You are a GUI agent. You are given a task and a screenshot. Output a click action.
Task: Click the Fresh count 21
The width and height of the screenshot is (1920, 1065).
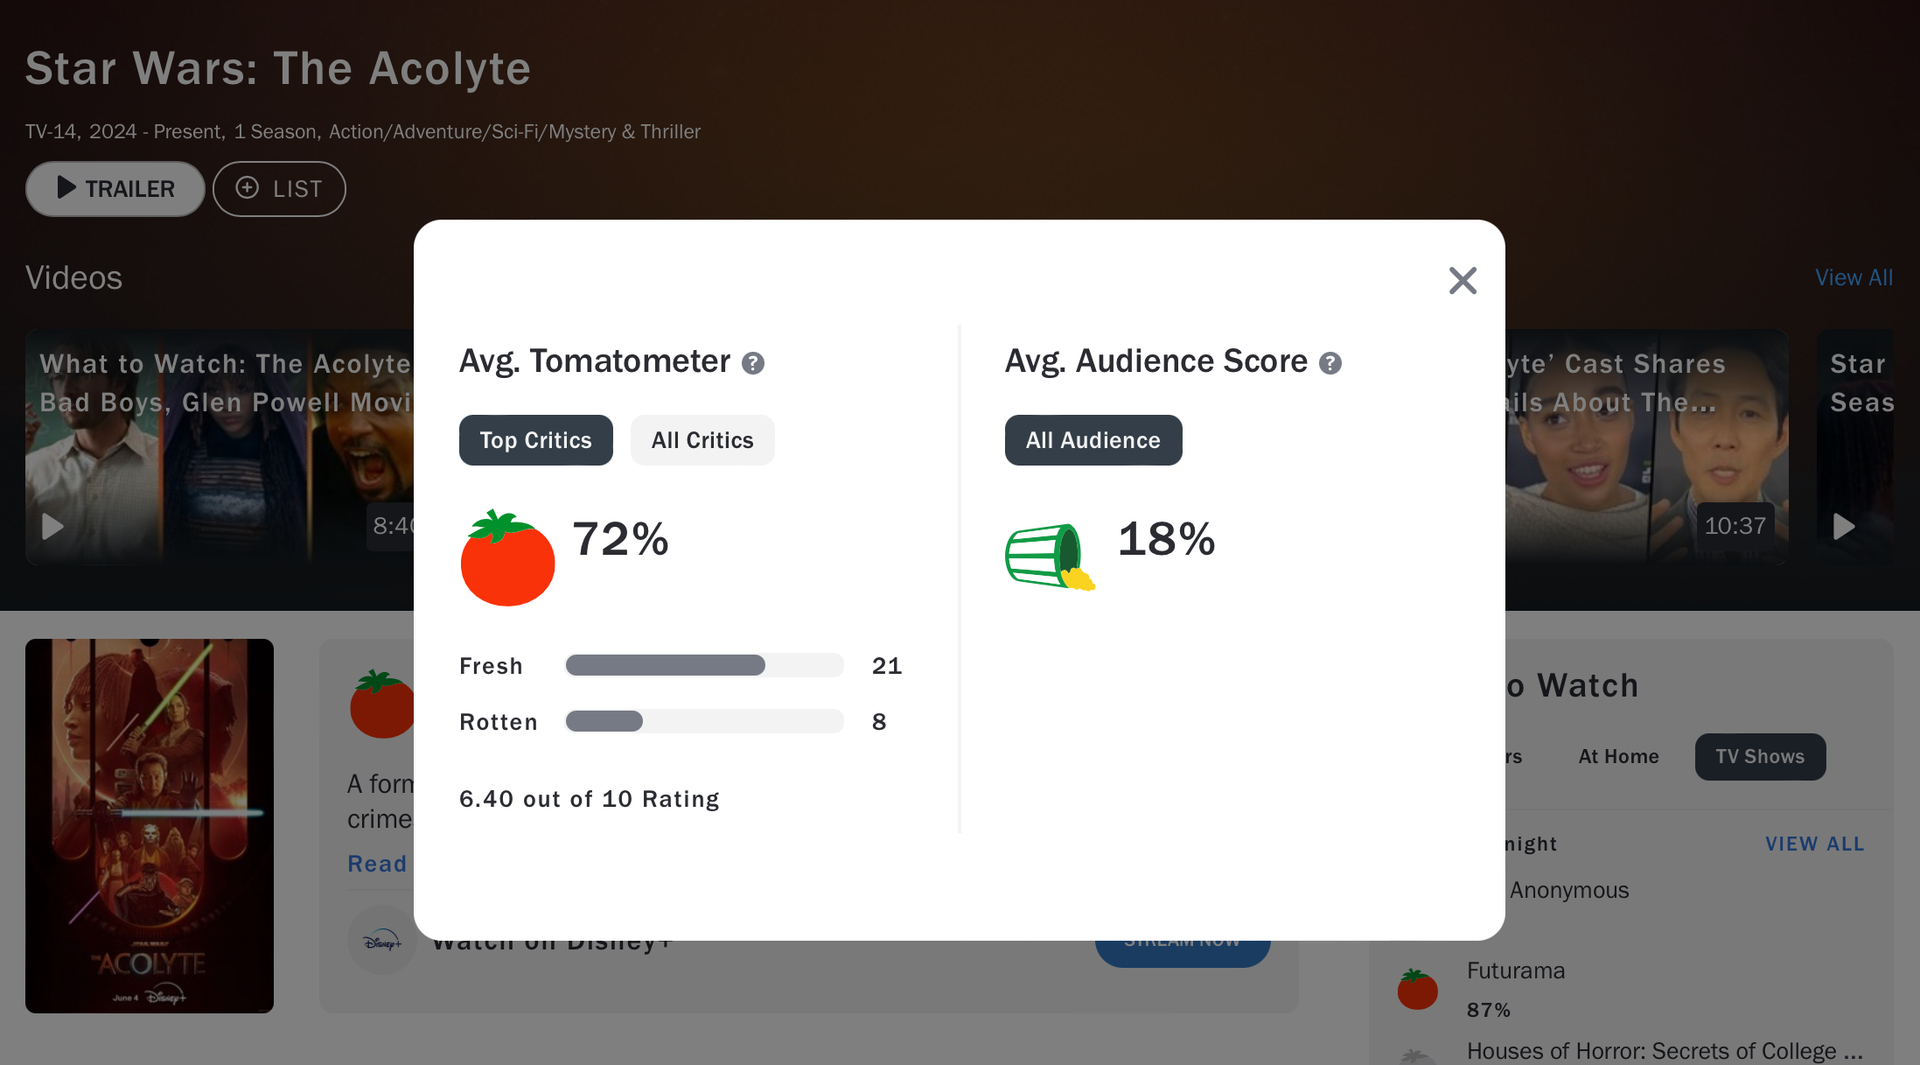pyautogui.click(x=887, y=666)
